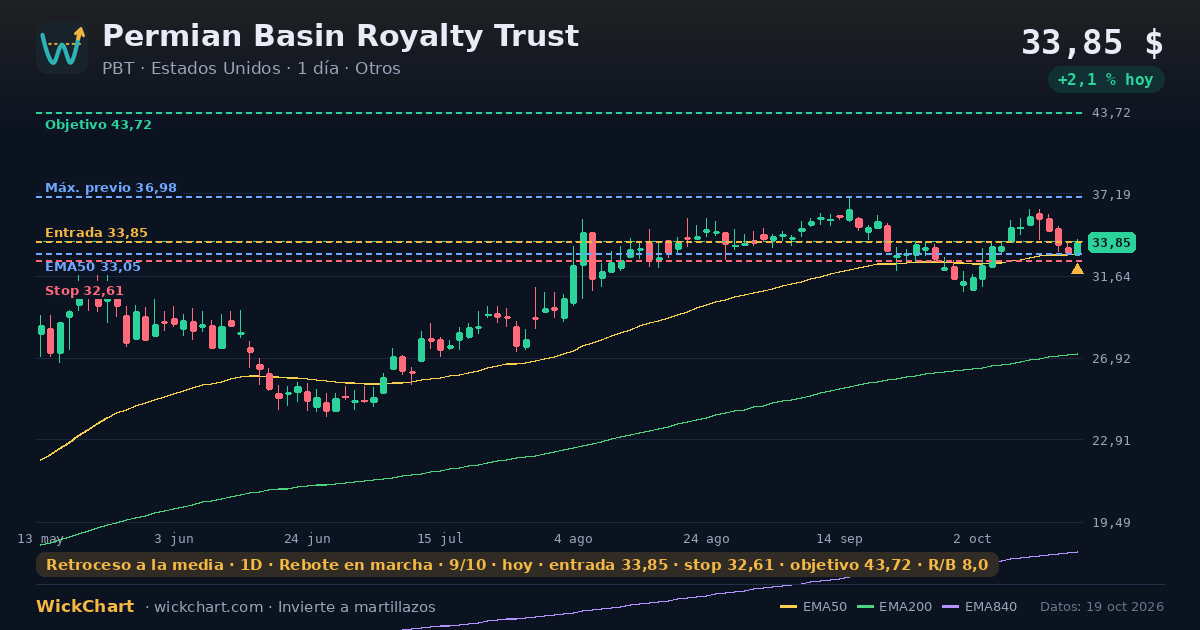Click the 24 ago date label
This screenshot has height=630, width=1200.
tap(706, 539)
